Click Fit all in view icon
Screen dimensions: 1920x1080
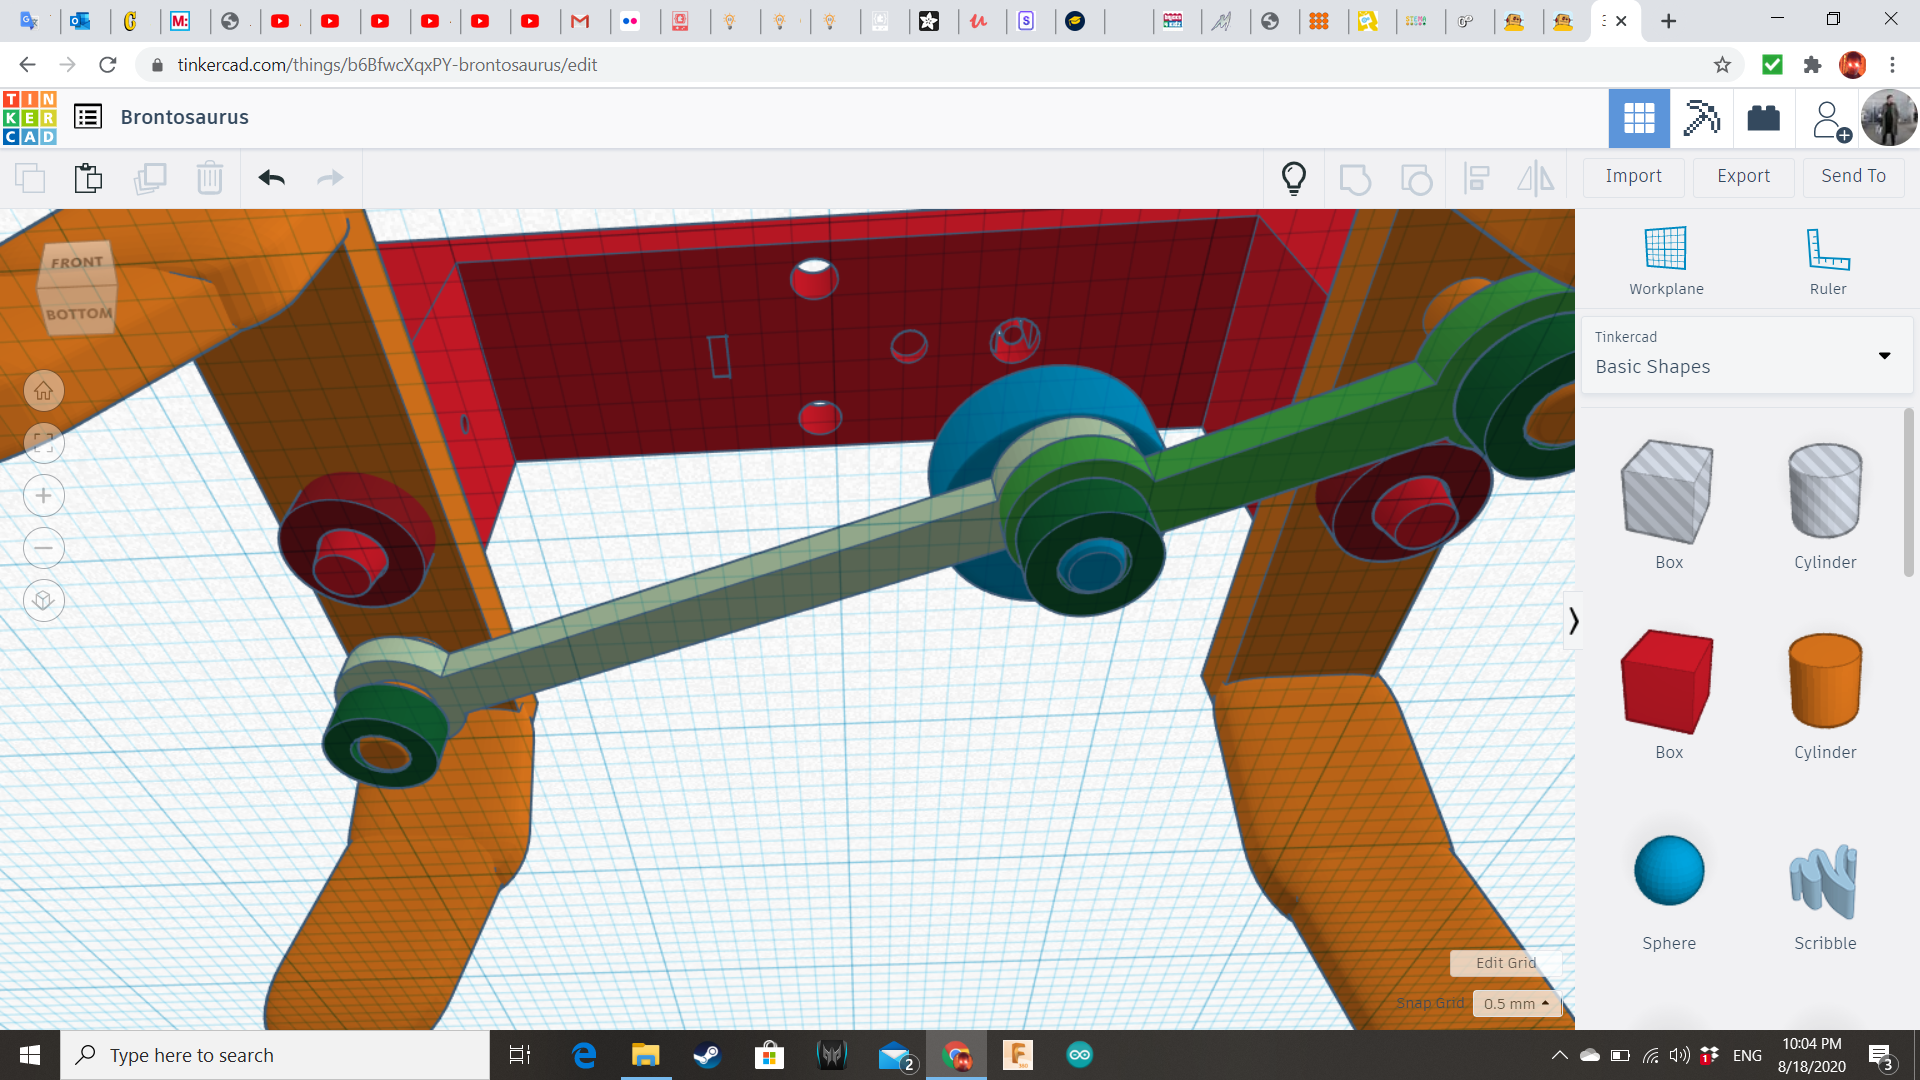(x=44, y=443)
